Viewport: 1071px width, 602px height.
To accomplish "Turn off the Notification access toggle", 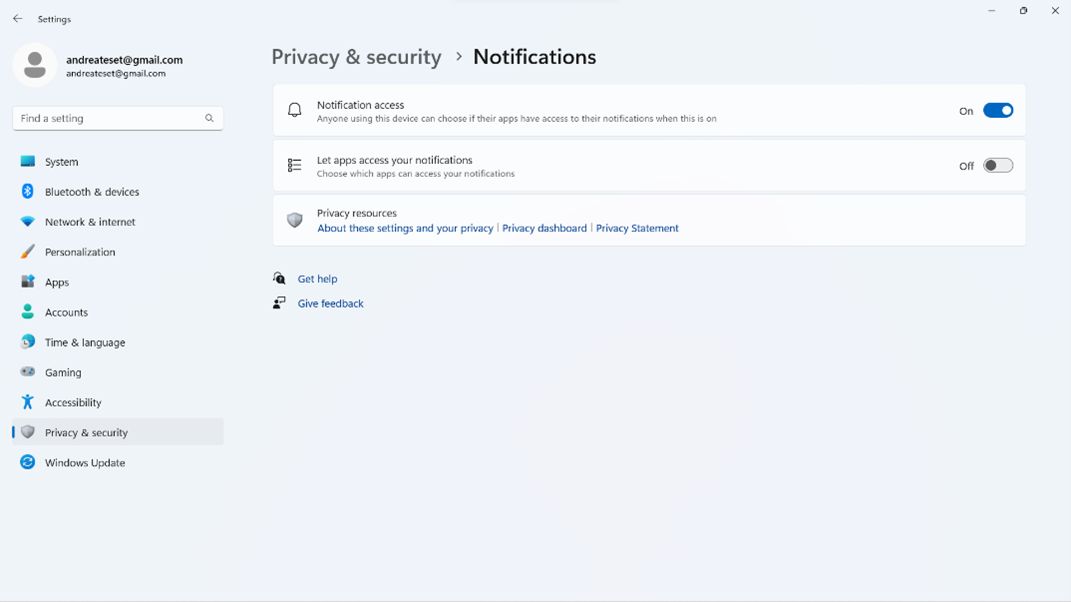I will point(997,111).
